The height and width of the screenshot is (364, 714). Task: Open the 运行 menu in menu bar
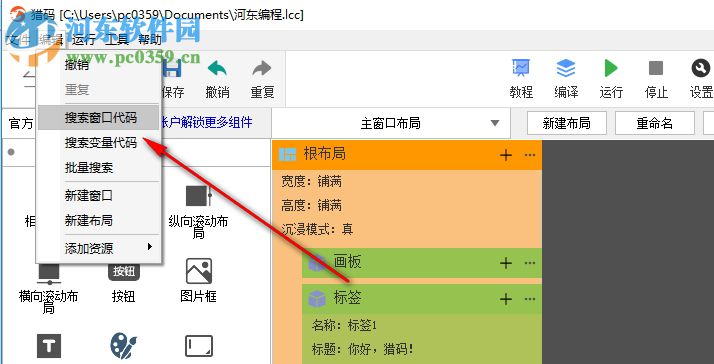(84, 40)
